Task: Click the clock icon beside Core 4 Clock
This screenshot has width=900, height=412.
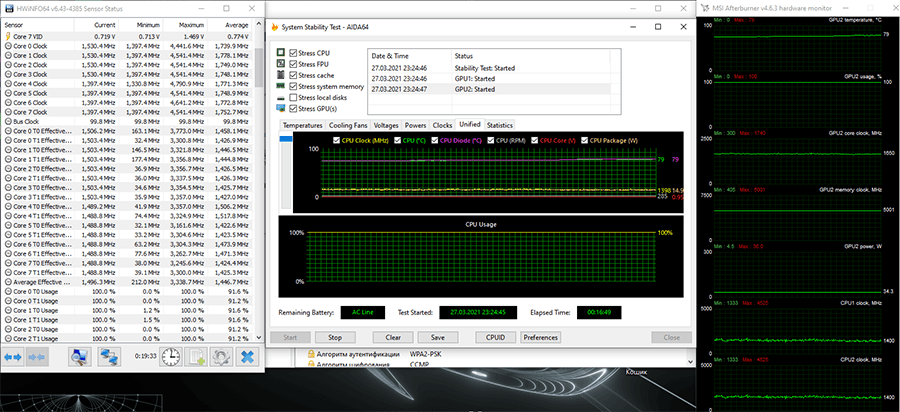Action: [x=8, y=84]
